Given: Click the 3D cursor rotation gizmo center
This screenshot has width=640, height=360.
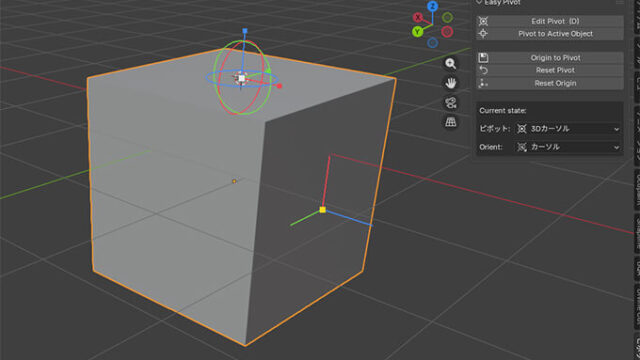Looking at the screenshot, I should click(242, 78).
